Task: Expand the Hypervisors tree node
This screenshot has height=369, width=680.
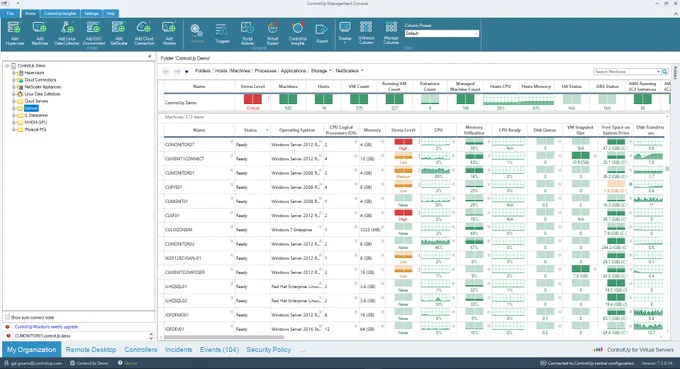Action: coord(13,73)
